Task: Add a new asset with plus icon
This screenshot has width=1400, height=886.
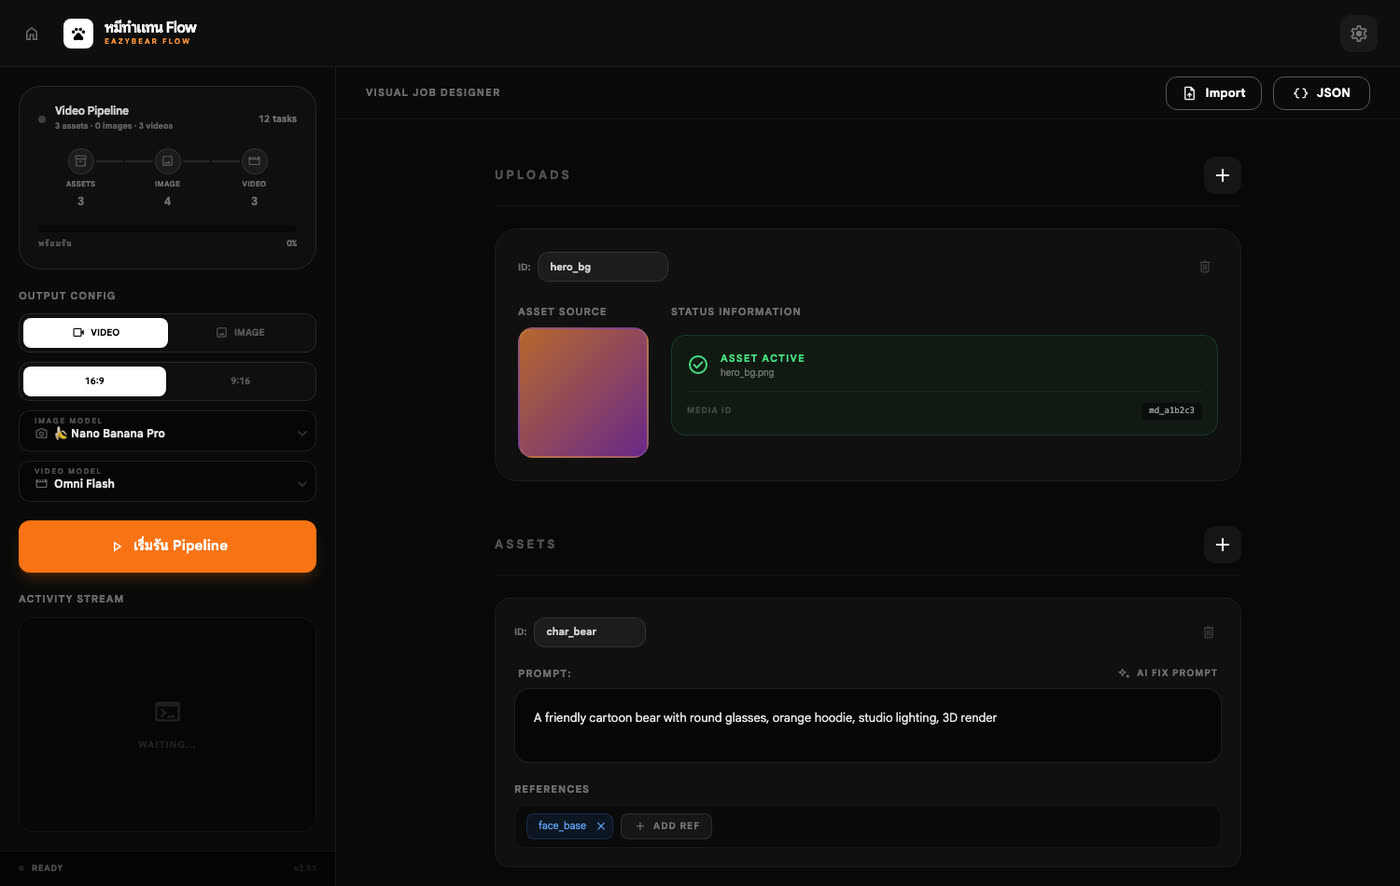Action: pyautogui.click(x=1222, y=545)
